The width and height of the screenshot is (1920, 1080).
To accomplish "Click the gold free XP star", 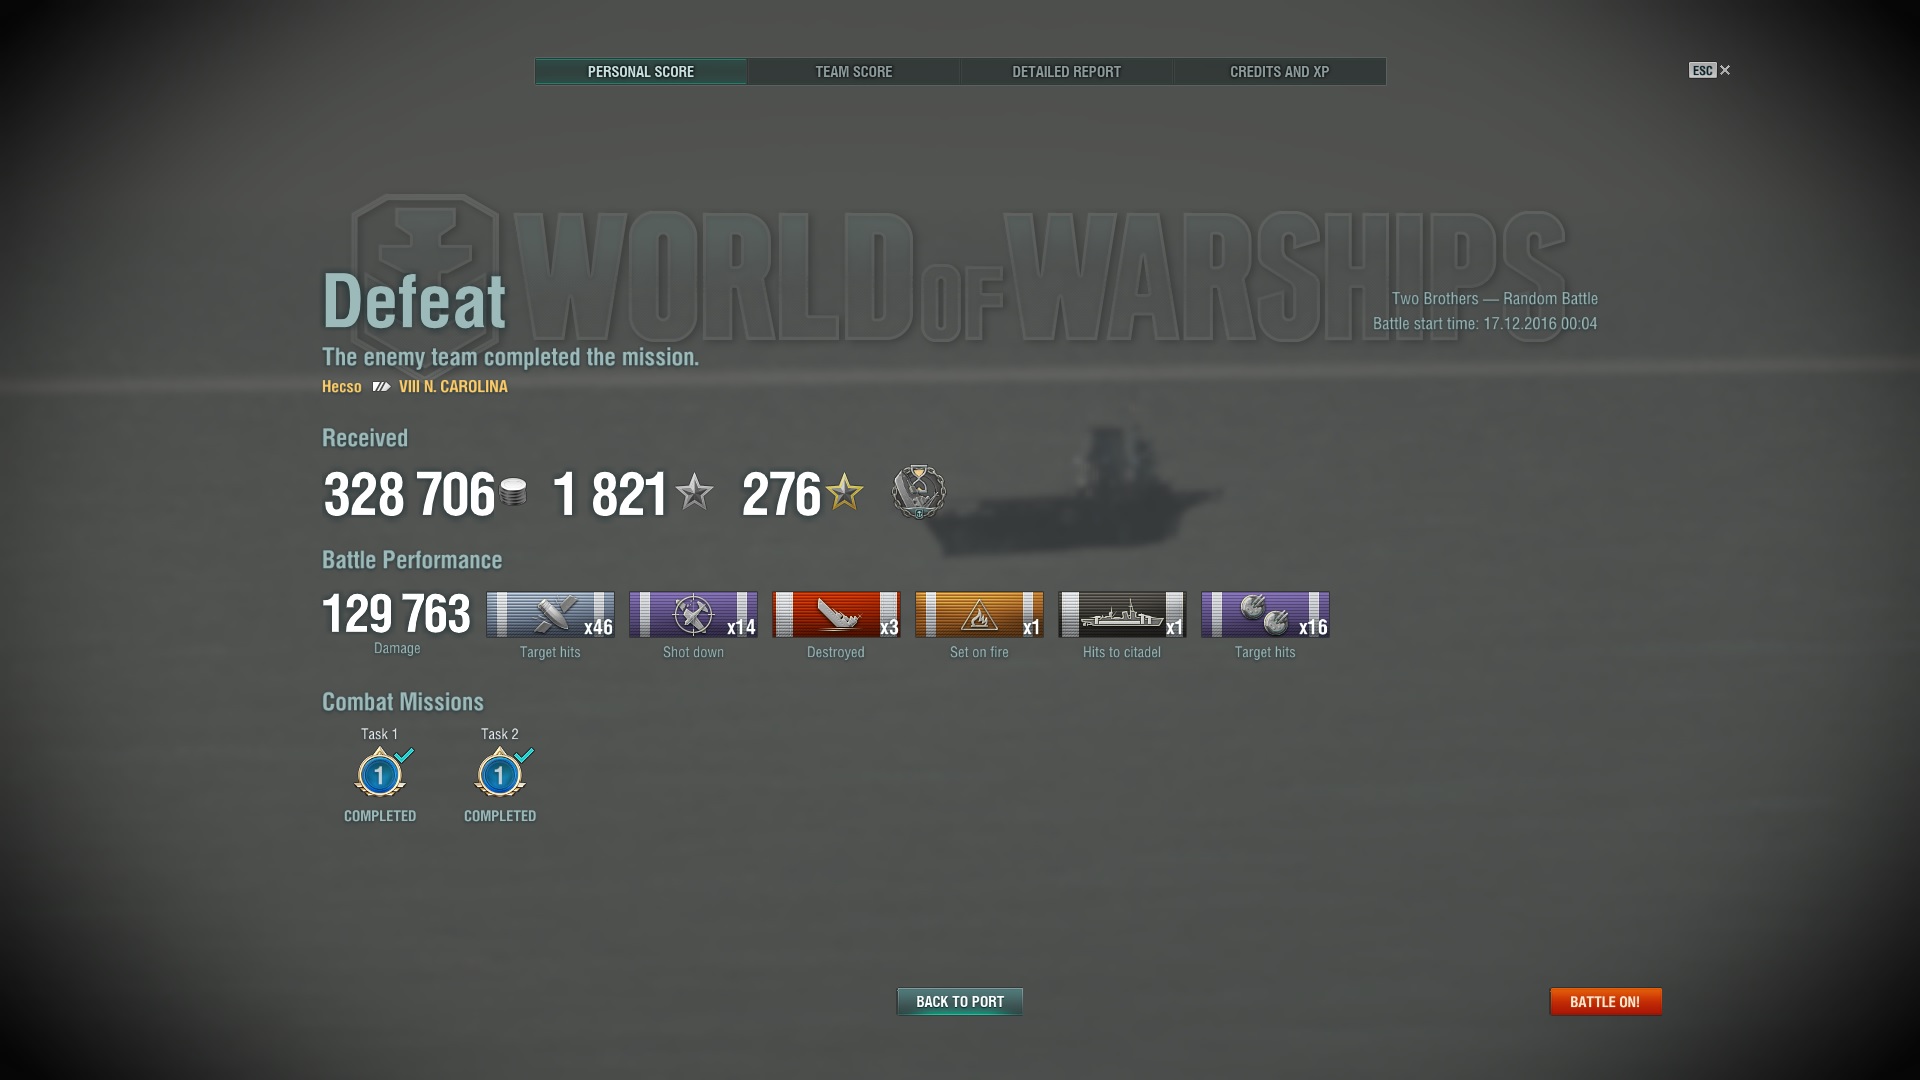I will (845, 492).
